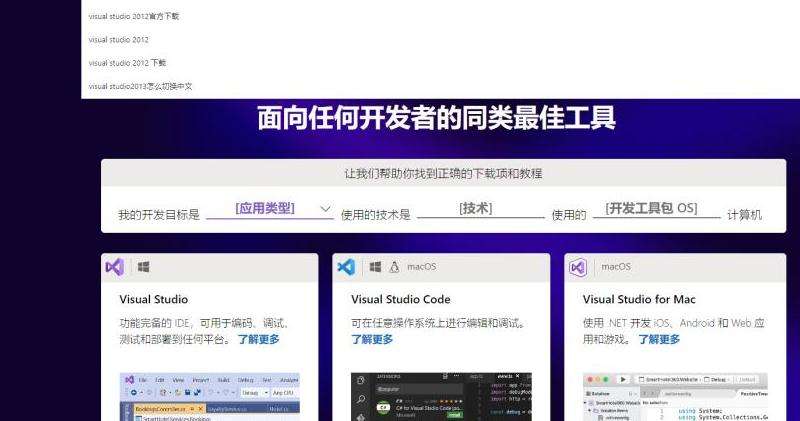Click the Windows icon in Visual Studio card
800x421 pixels.
click(x=143, y=267)
